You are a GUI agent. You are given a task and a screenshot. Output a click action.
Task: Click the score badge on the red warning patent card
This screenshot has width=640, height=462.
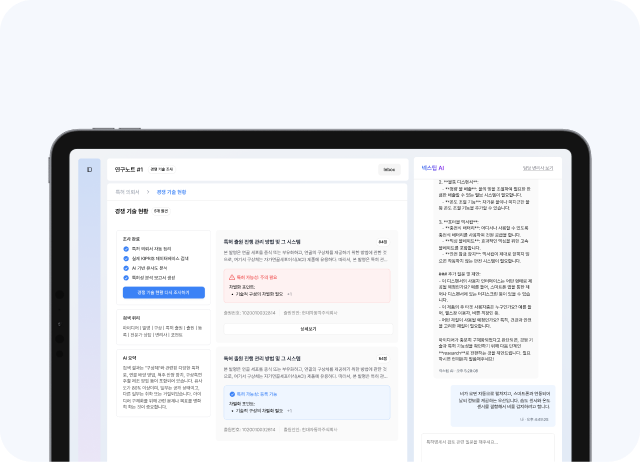tap(382, 242)
